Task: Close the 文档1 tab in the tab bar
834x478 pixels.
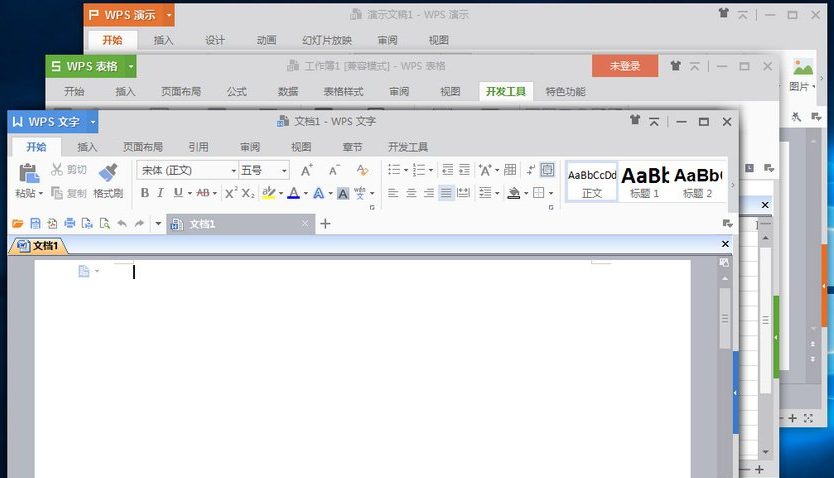Action: 305,223
